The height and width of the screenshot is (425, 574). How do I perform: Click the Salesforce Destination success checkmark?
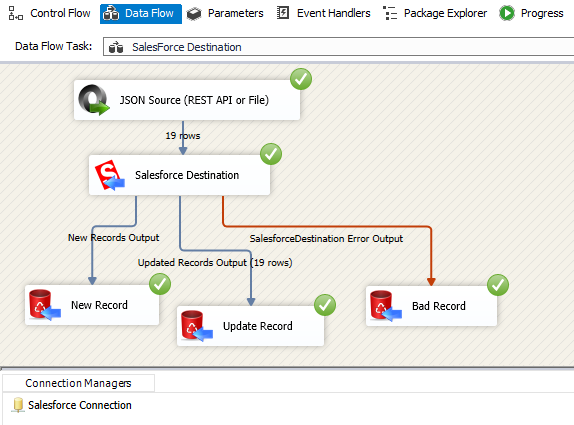[x=271, y=154]
